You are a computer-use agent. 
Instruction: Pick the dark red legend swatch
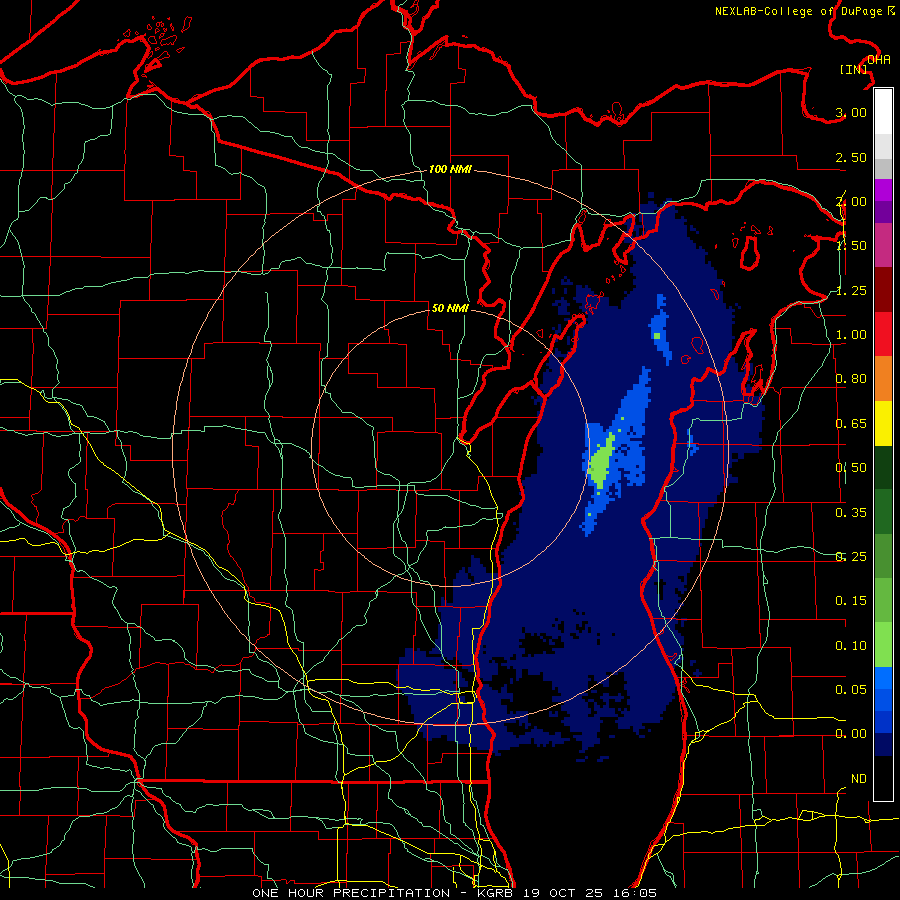pyautogui.click(x=883, y=290)
